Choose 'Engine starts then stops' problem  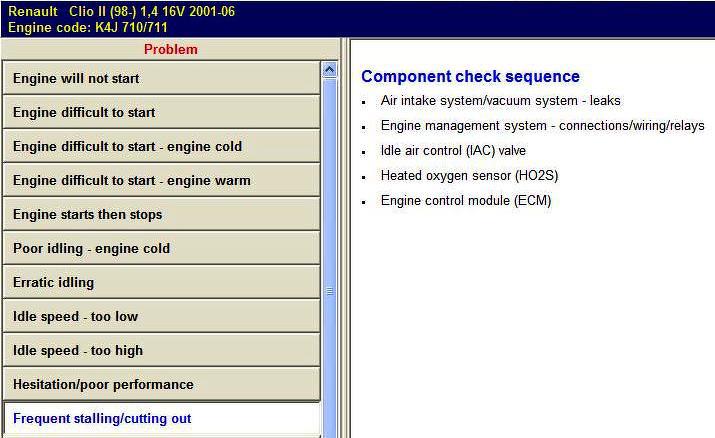click(x=161, y=214)
